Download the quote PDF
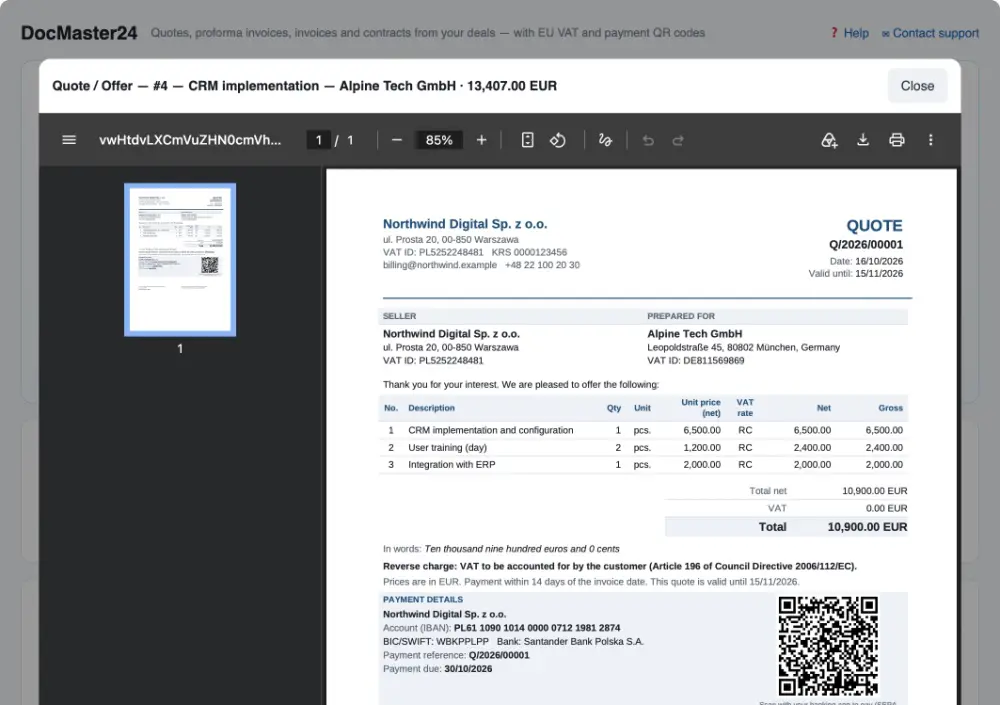Screen dimensions: 1000x705 click(x=863, y=140)
